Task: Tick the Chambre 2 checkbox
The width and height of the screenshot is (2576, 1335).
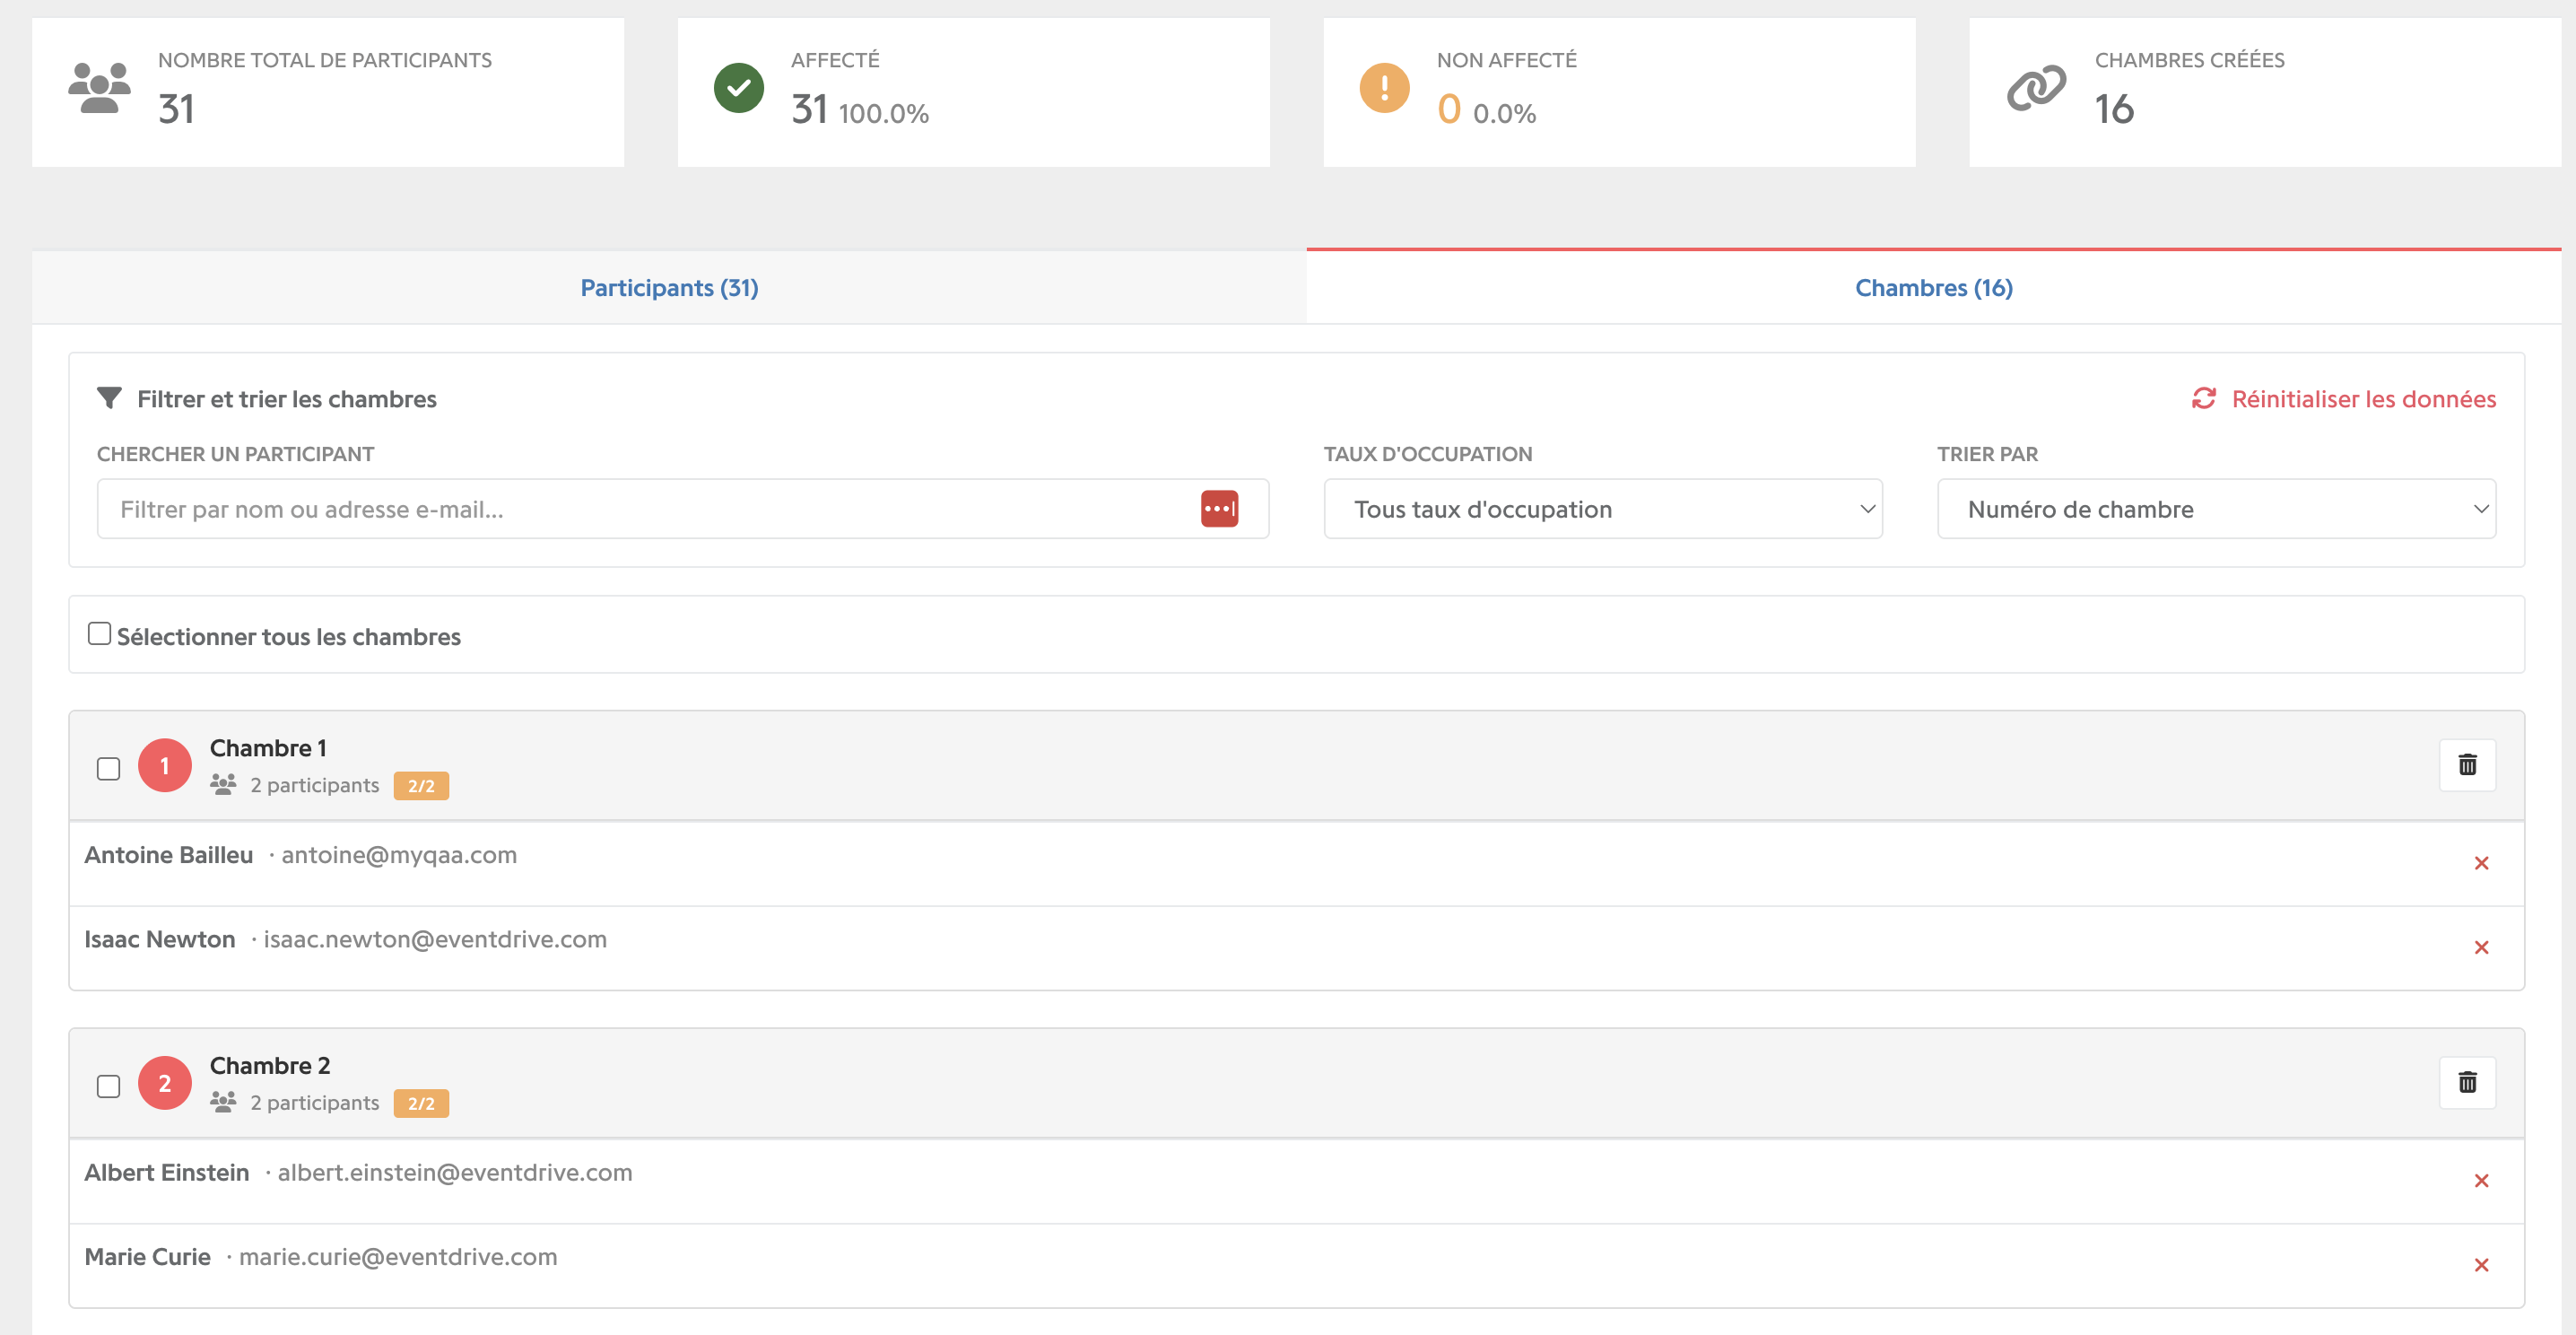Action: click(x=108, y=1086)
